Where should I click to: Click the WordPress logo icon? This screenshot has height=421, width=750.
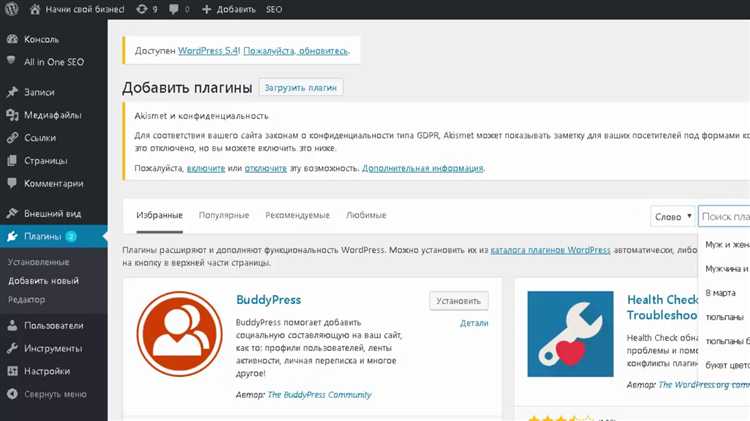(11, 9)
